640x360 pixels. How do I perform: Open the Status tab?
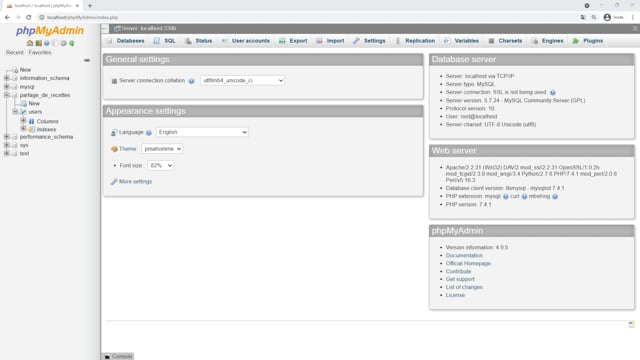tap(198, 41)
